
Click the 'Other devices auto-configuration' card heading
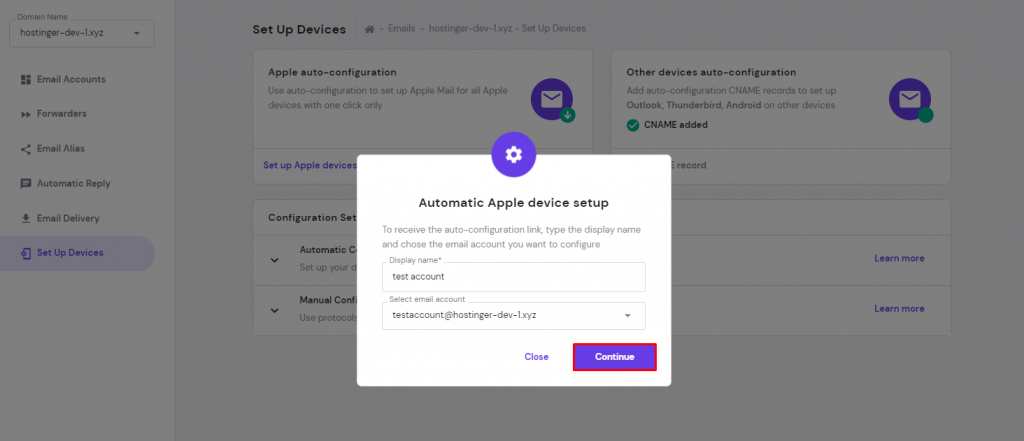(711, 72)
